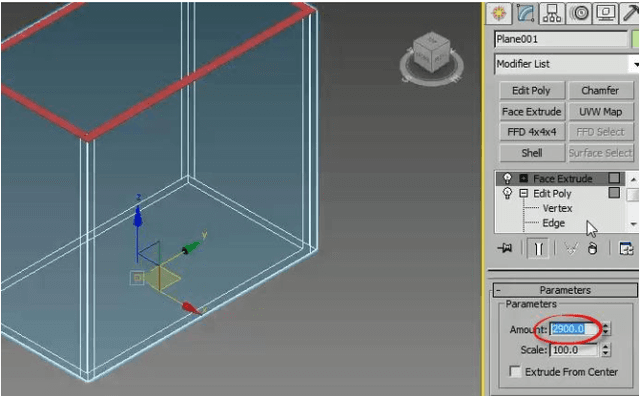Open the Motion panel tab

(579, 13)
